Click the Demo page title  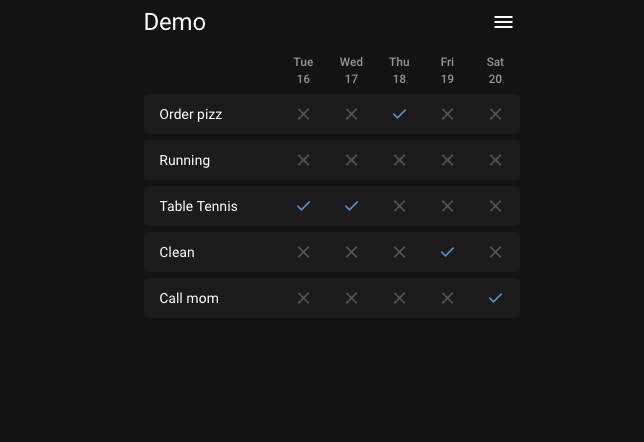175,22
